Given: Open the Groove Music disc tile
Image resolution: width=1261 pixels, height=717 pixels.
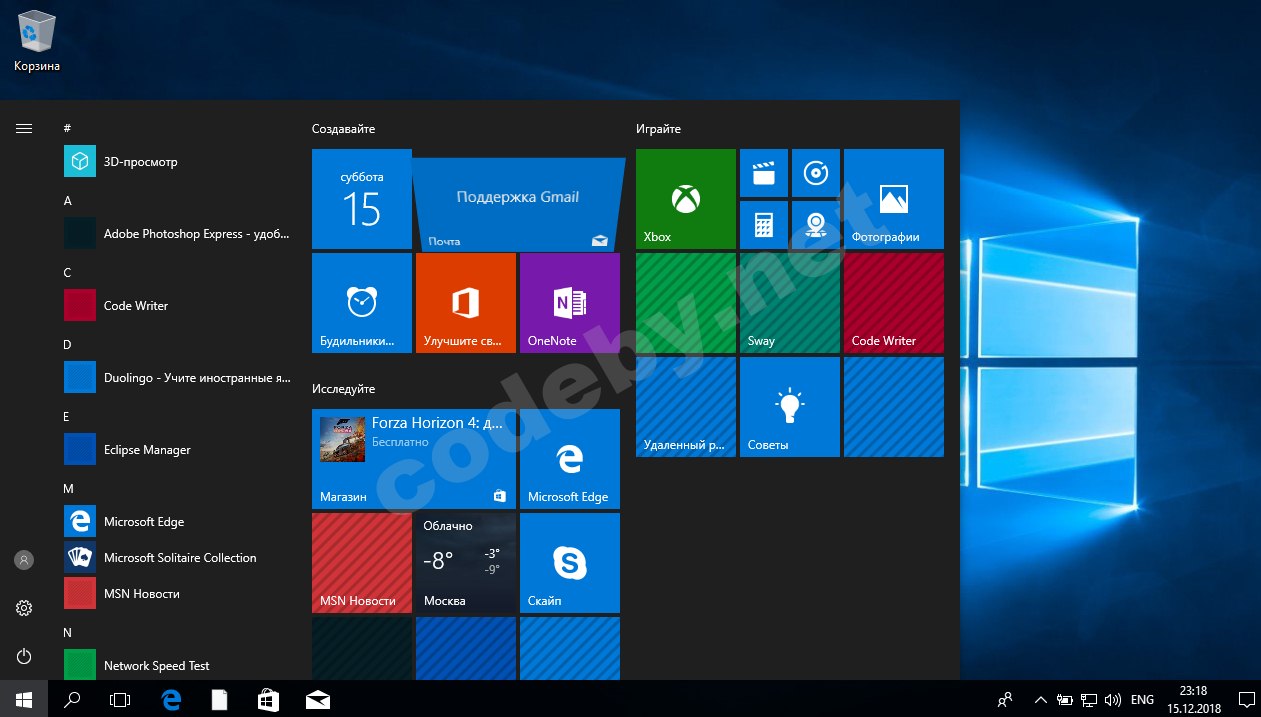Looking at the screenshot, I should click(816, 173).
